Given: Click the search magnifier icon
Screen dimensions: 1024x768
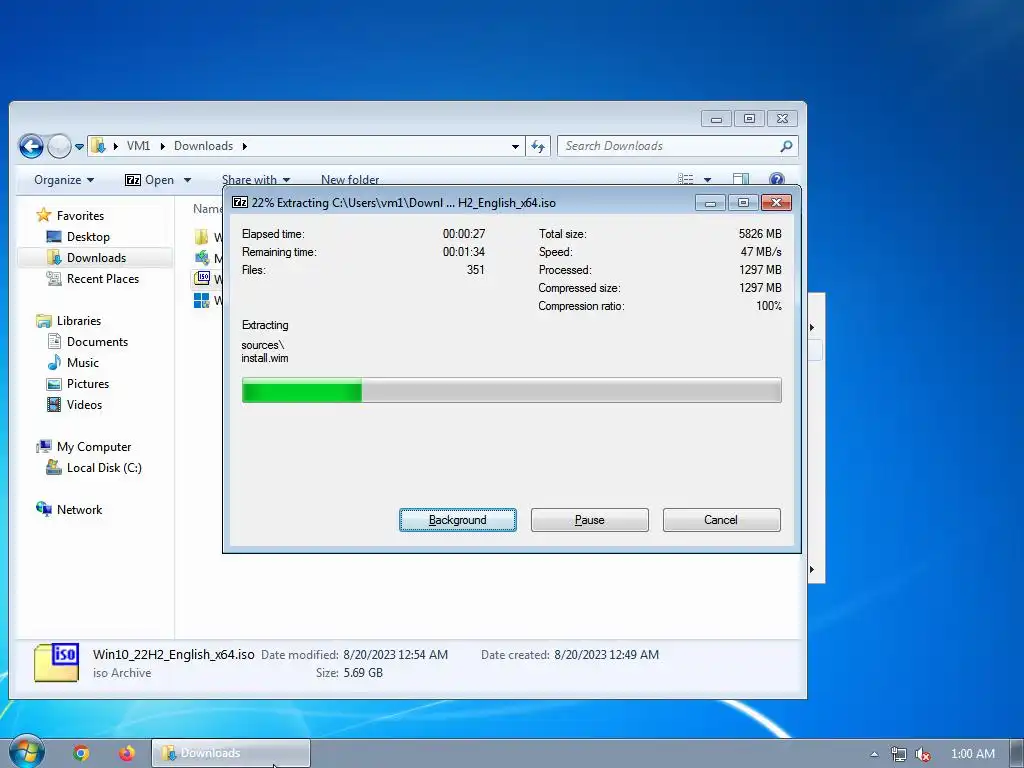Looking at the screenshot, I should point(786,146).
